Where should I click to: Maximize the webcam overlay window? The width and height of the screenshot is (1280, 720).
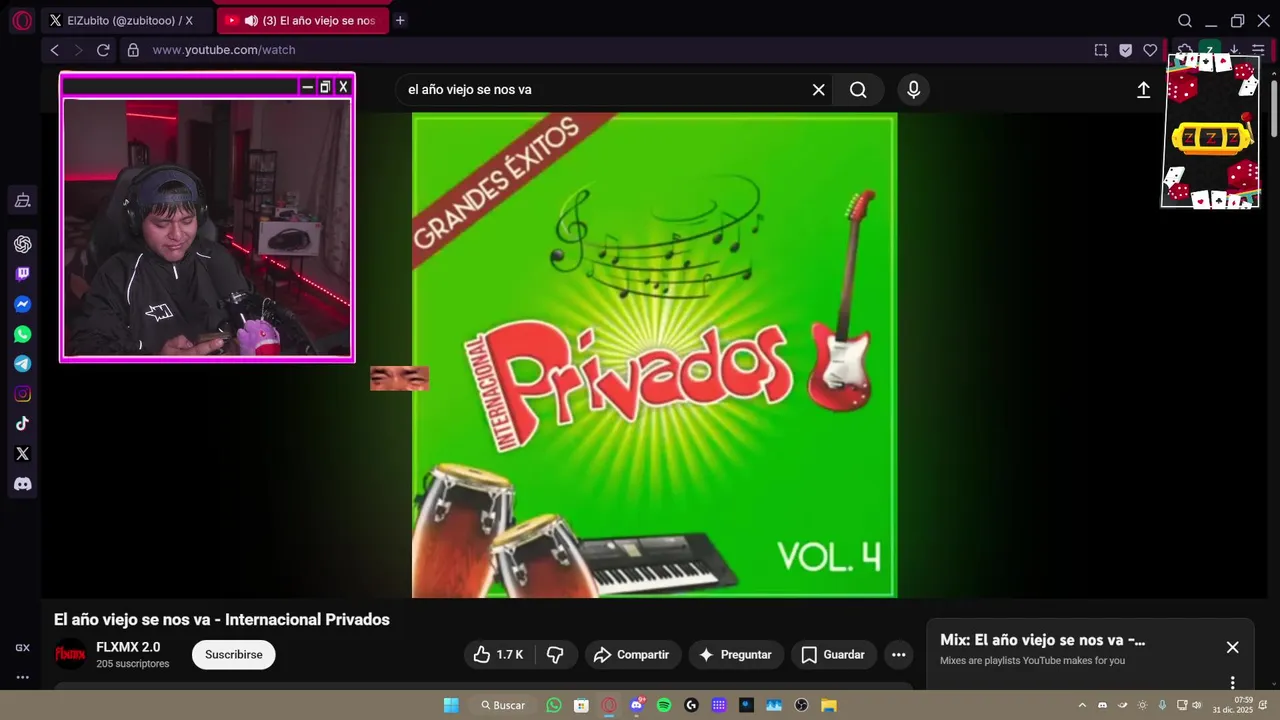coord(325,87)
